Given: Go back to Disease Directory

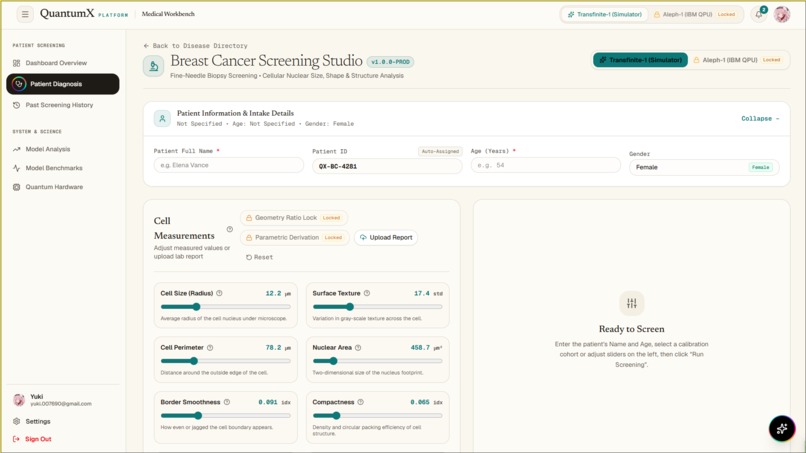Looking at the screenshot, I should pos(195,46).
